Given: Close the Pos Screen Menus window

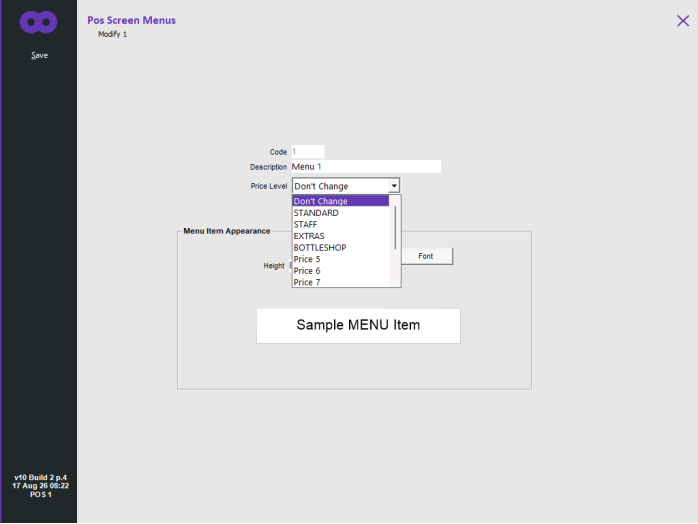Looking at the screenshot, I should pyautogui.click(x=682, y=21).
